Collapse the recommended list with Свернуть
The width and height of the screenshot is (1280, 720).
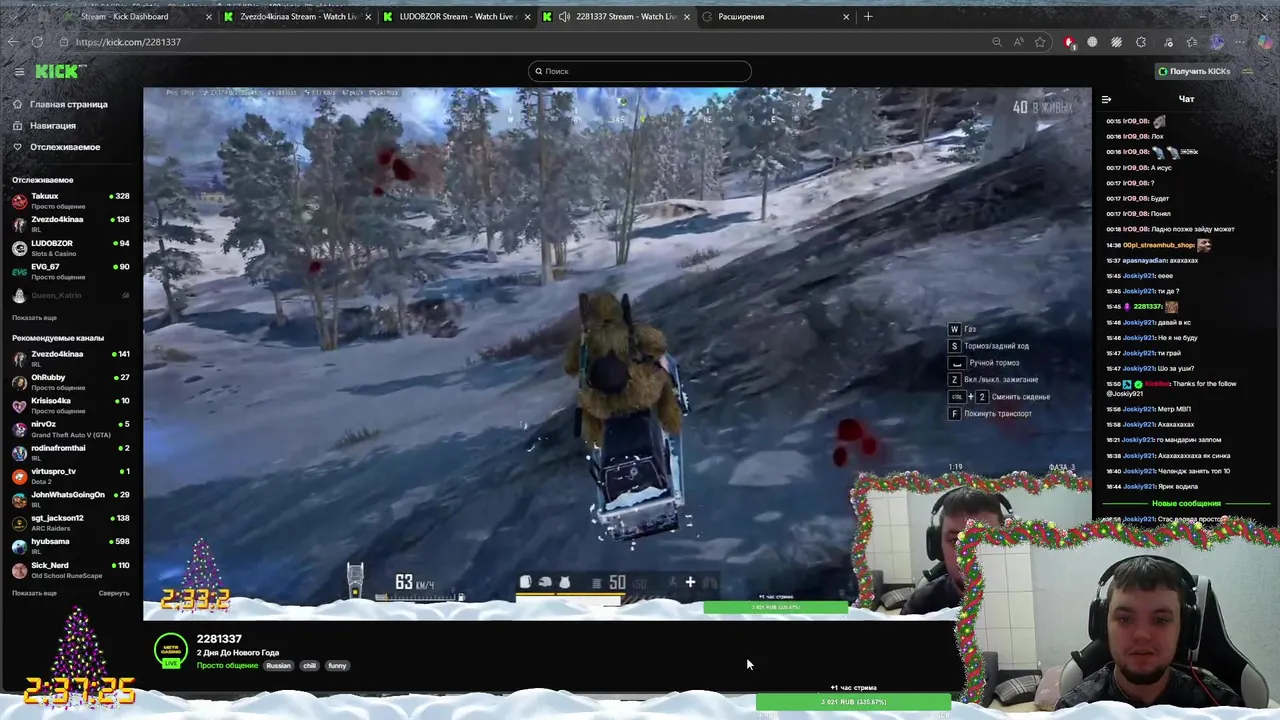(114, 593)
